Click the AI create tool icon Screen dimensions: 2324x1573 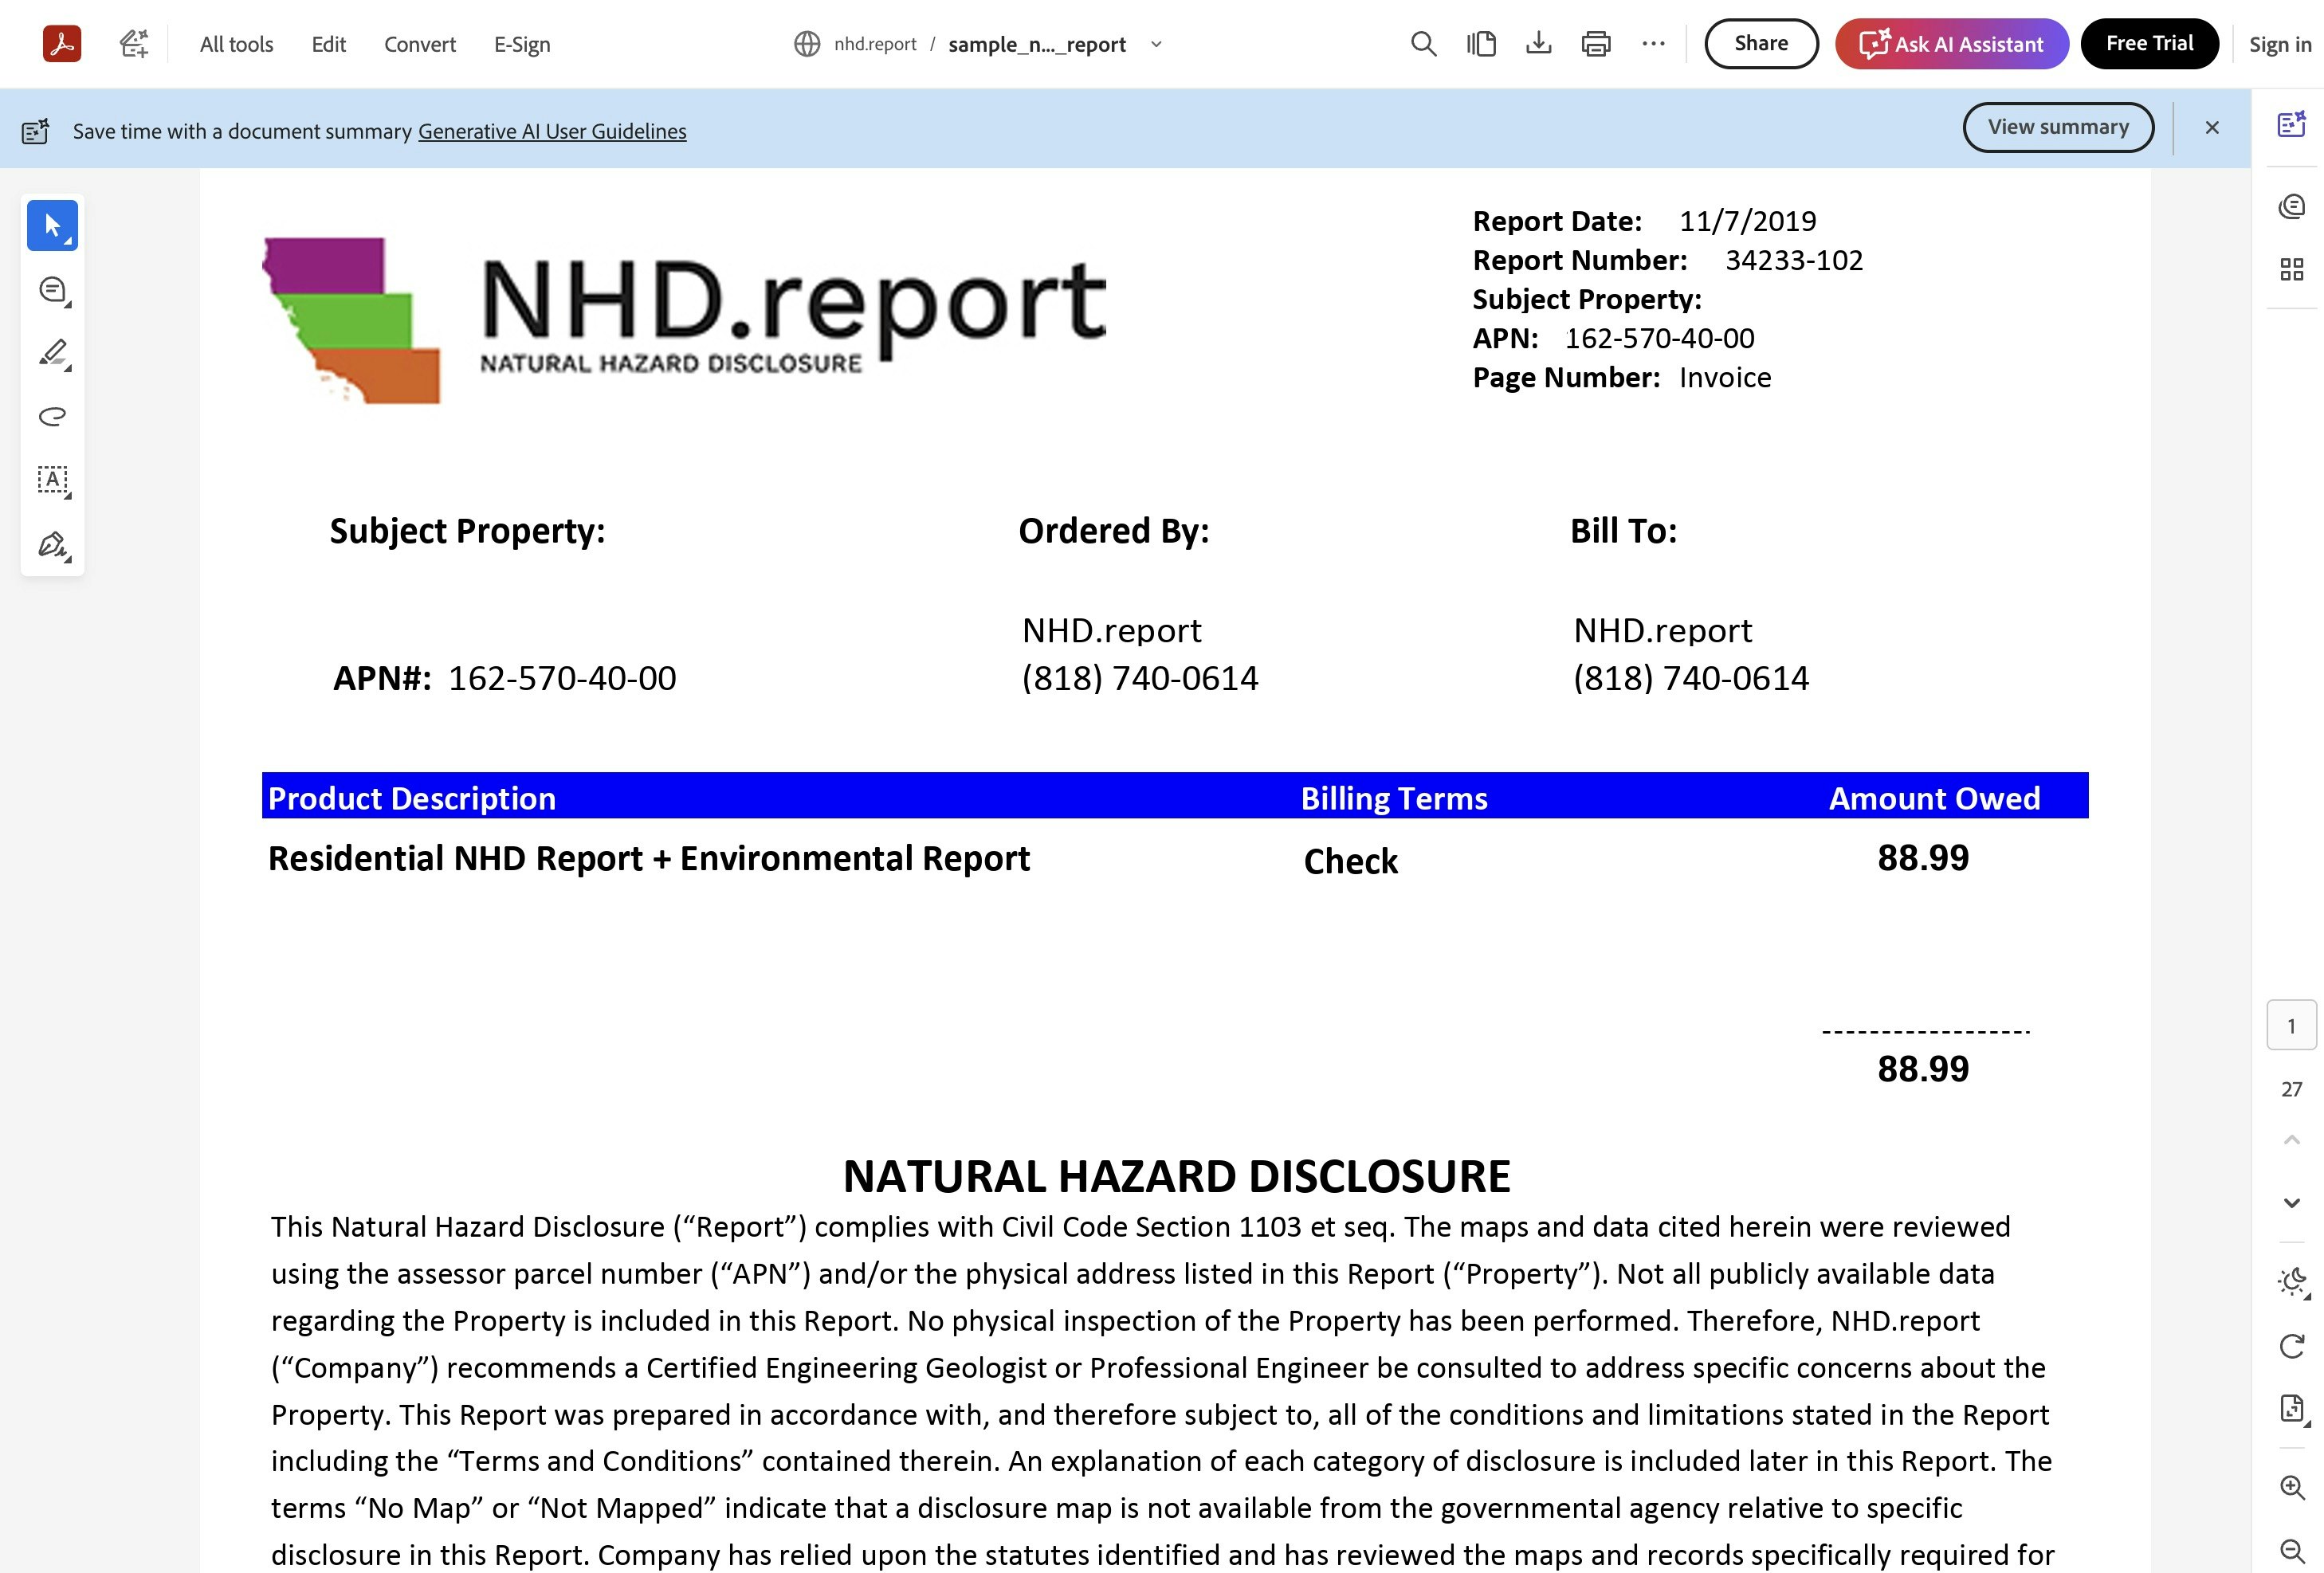(134, 44)
